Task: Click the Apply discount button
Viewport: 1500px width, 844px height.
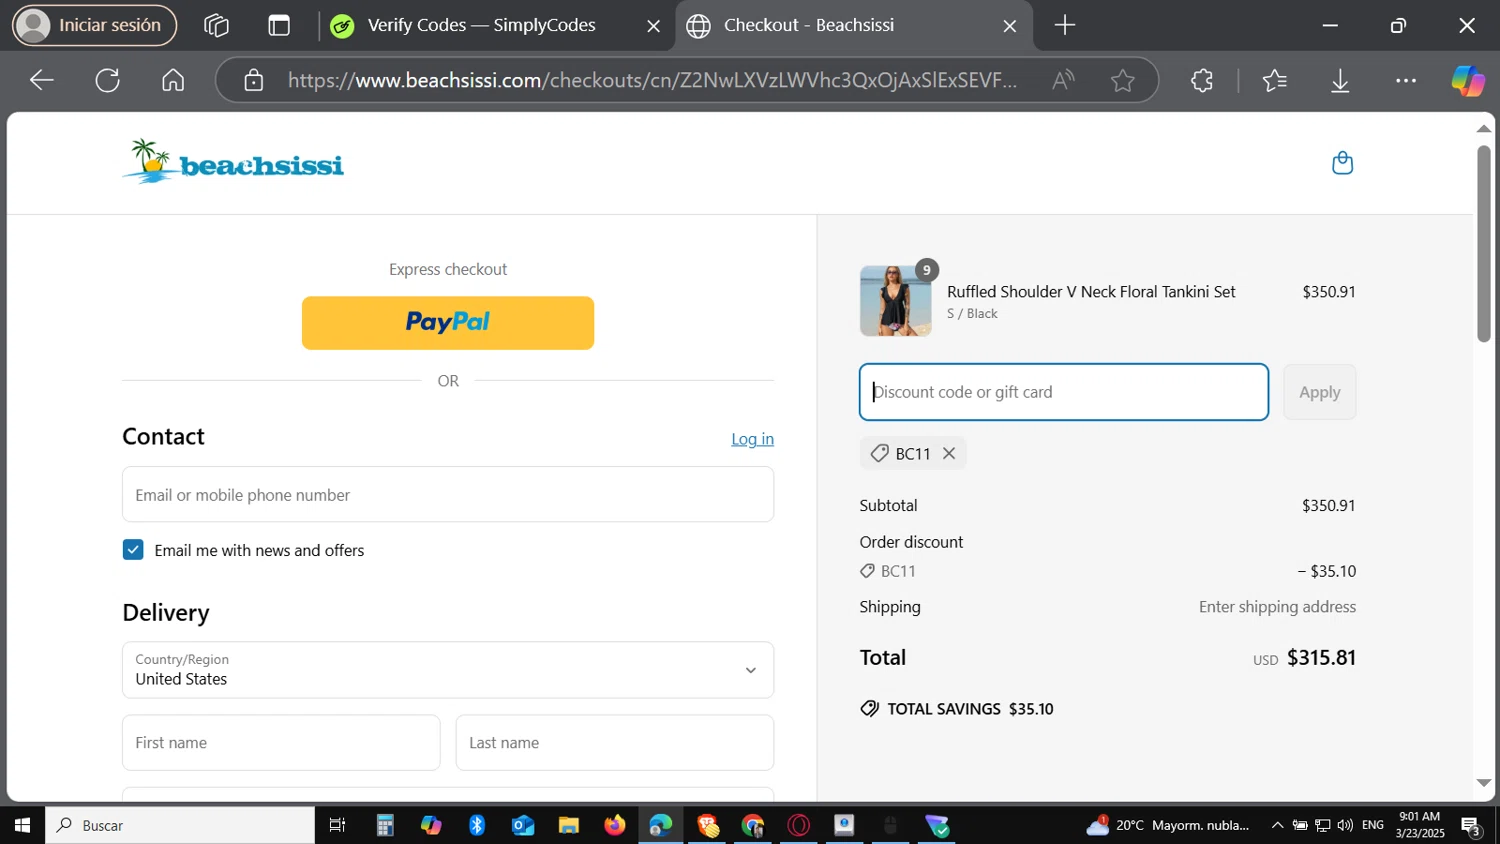Action: pos(1319,392)
